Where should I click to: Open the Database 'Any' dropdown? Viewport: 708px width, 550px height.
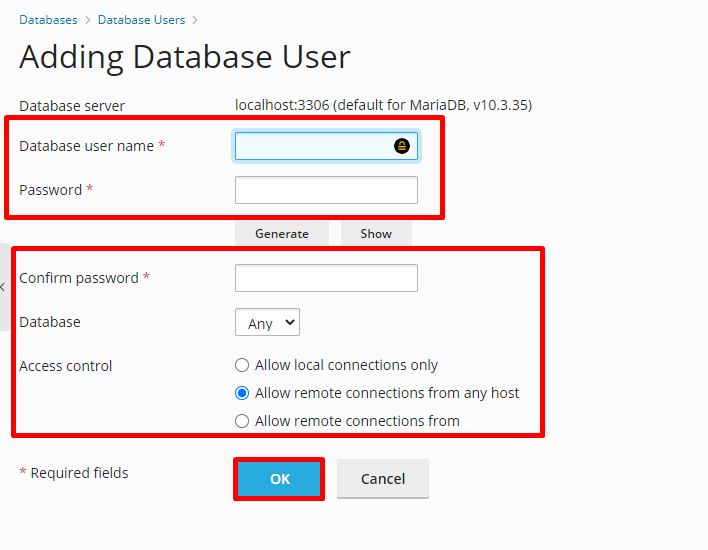[x=267, y=323]
